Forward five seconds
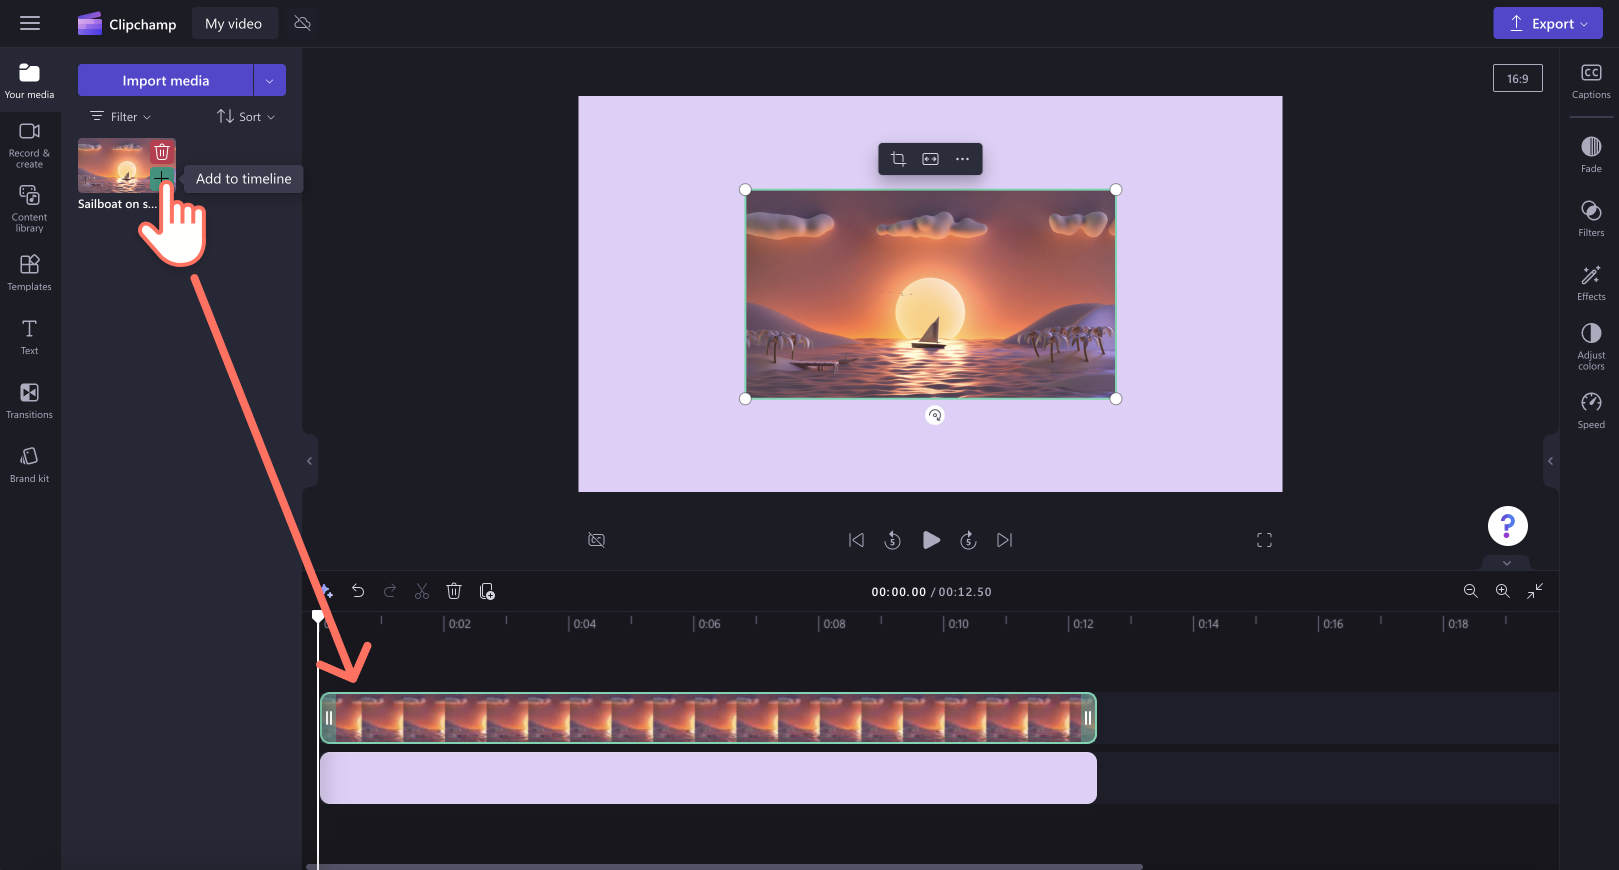Image resolution: width=1619 pixels, height=870 pixels. pyautogui.click(x=968, y=540)
